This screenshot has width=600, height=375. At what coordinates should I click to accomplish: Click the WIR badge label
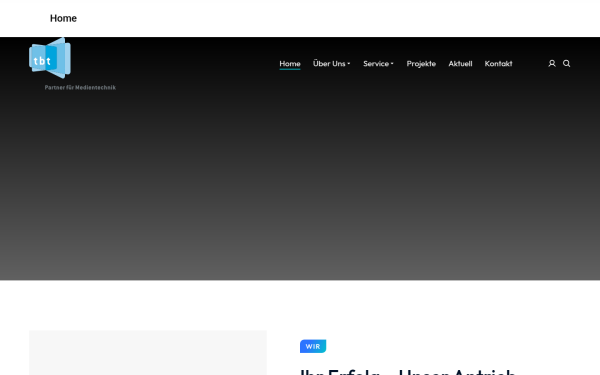point(313,346)
